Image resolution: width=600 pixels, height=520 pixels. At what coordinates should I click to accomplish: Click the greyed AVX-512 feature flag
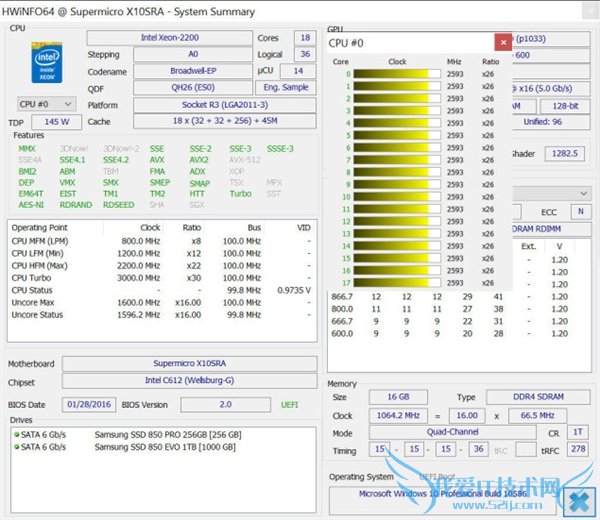[245, 160]
